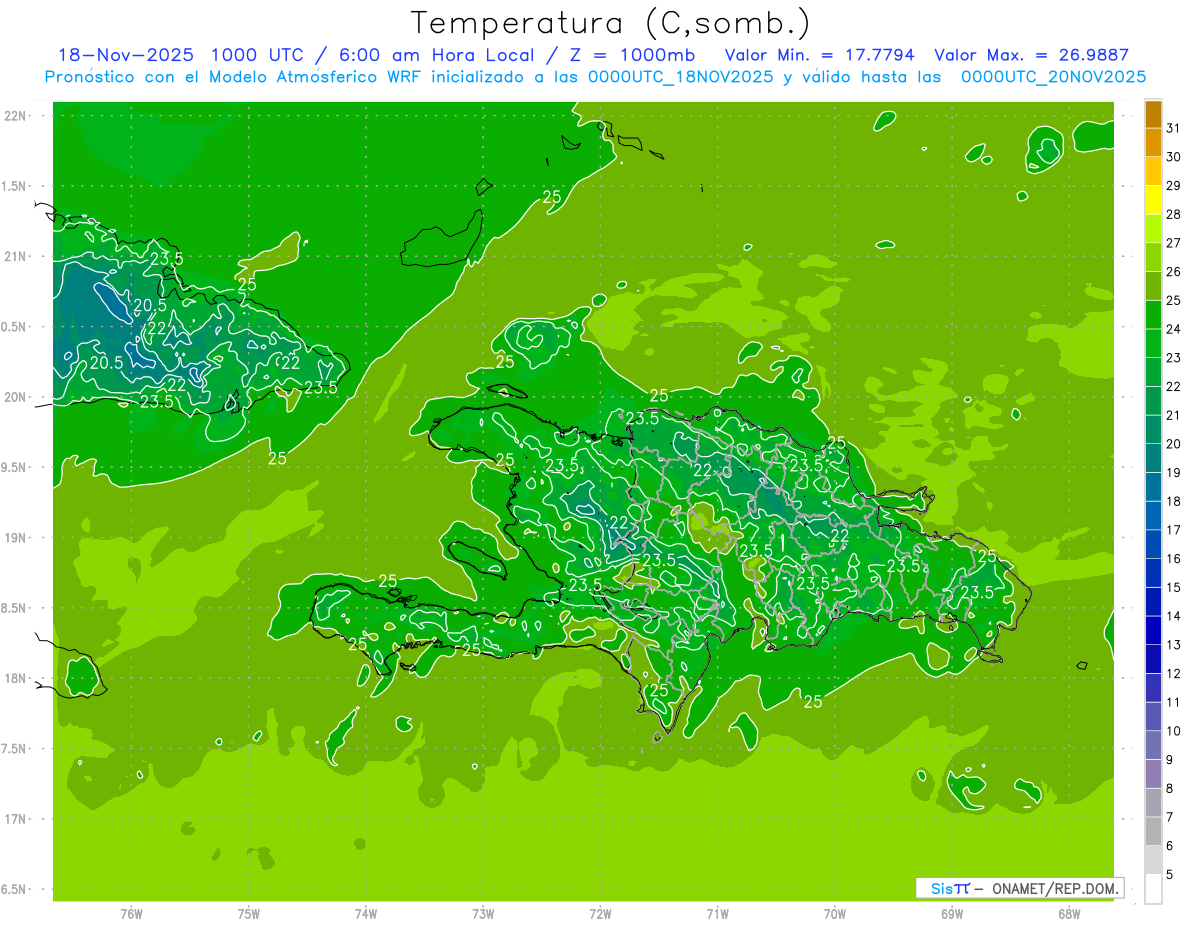
Task: Click the '5' label on the color scale
Action: click(1170, 874)
